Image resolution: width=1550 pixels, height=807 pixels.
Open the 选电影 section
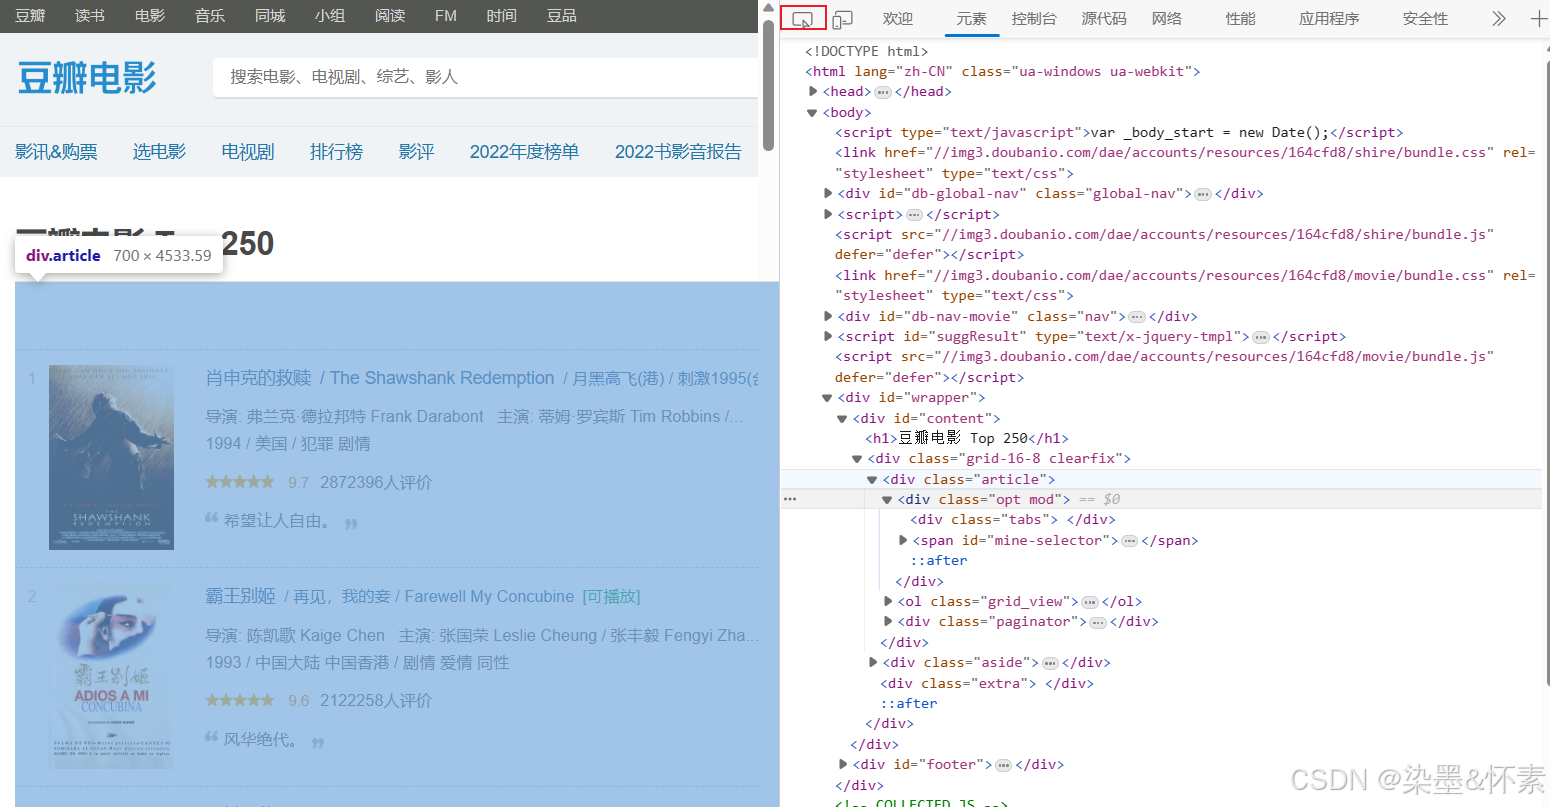160,152
